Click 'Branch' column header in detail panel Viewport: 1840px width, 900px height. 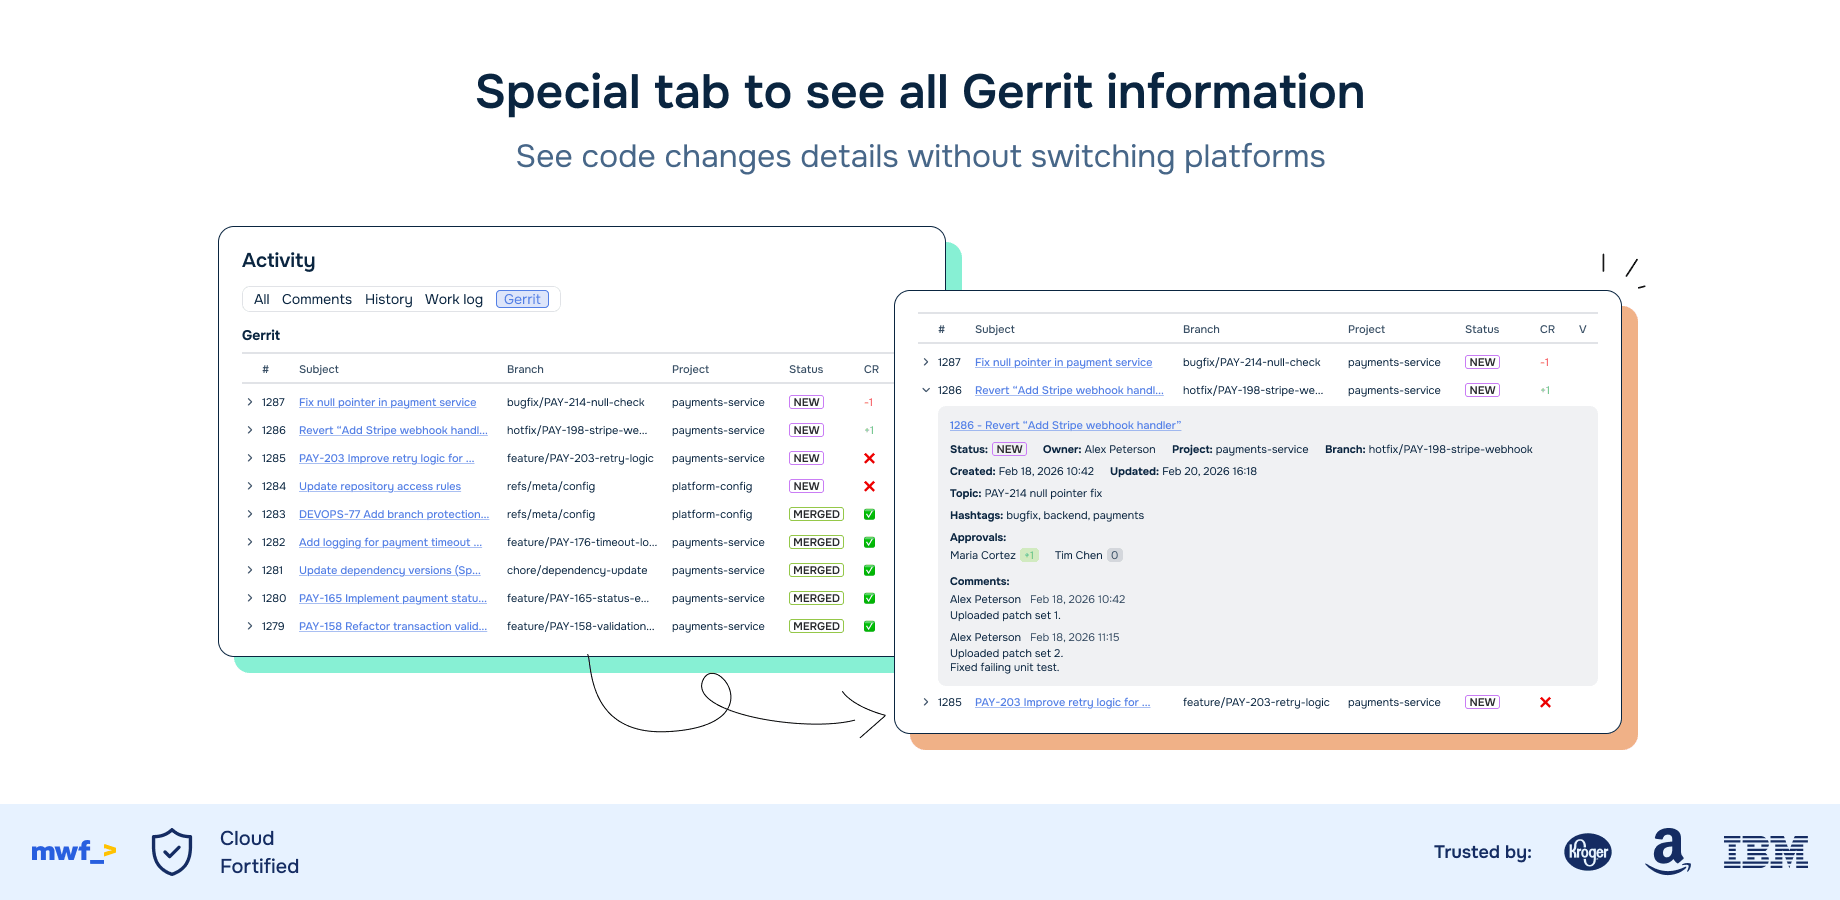(1201, 329)
